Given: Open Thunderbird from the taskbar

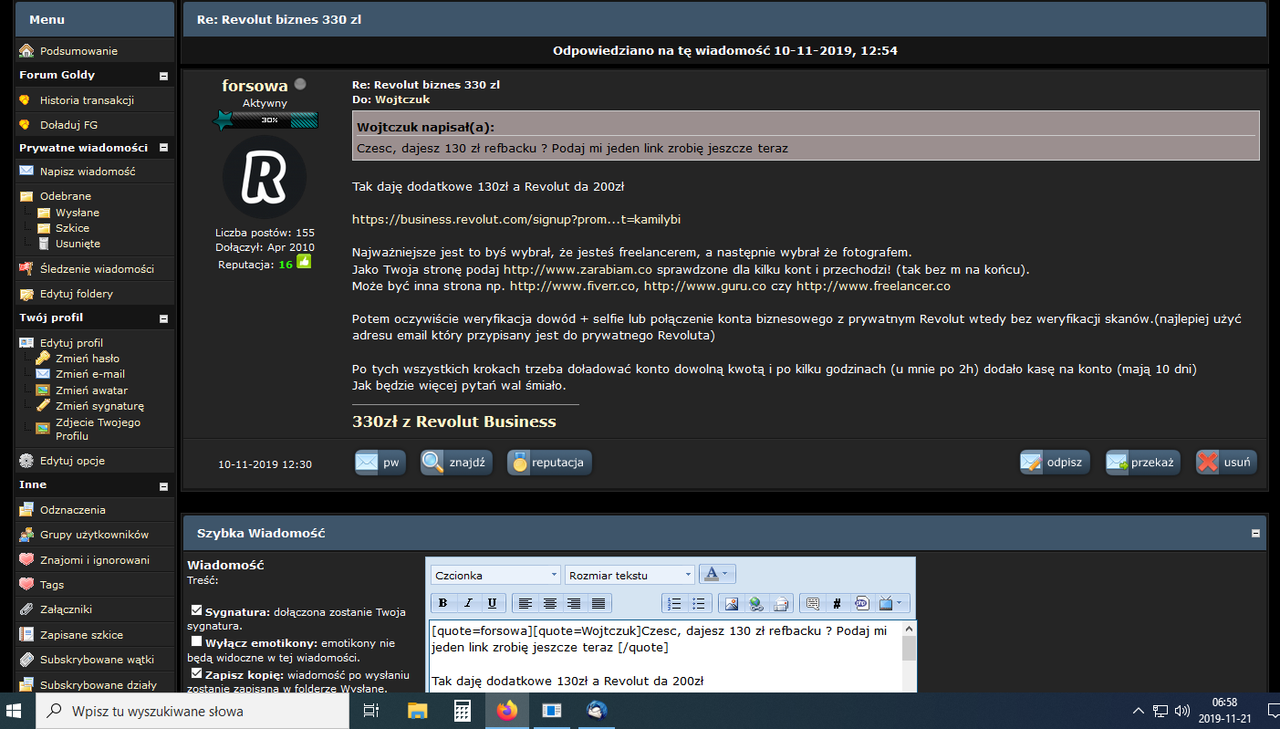Looking at the screenshot, I should click(x=597, y=711).
